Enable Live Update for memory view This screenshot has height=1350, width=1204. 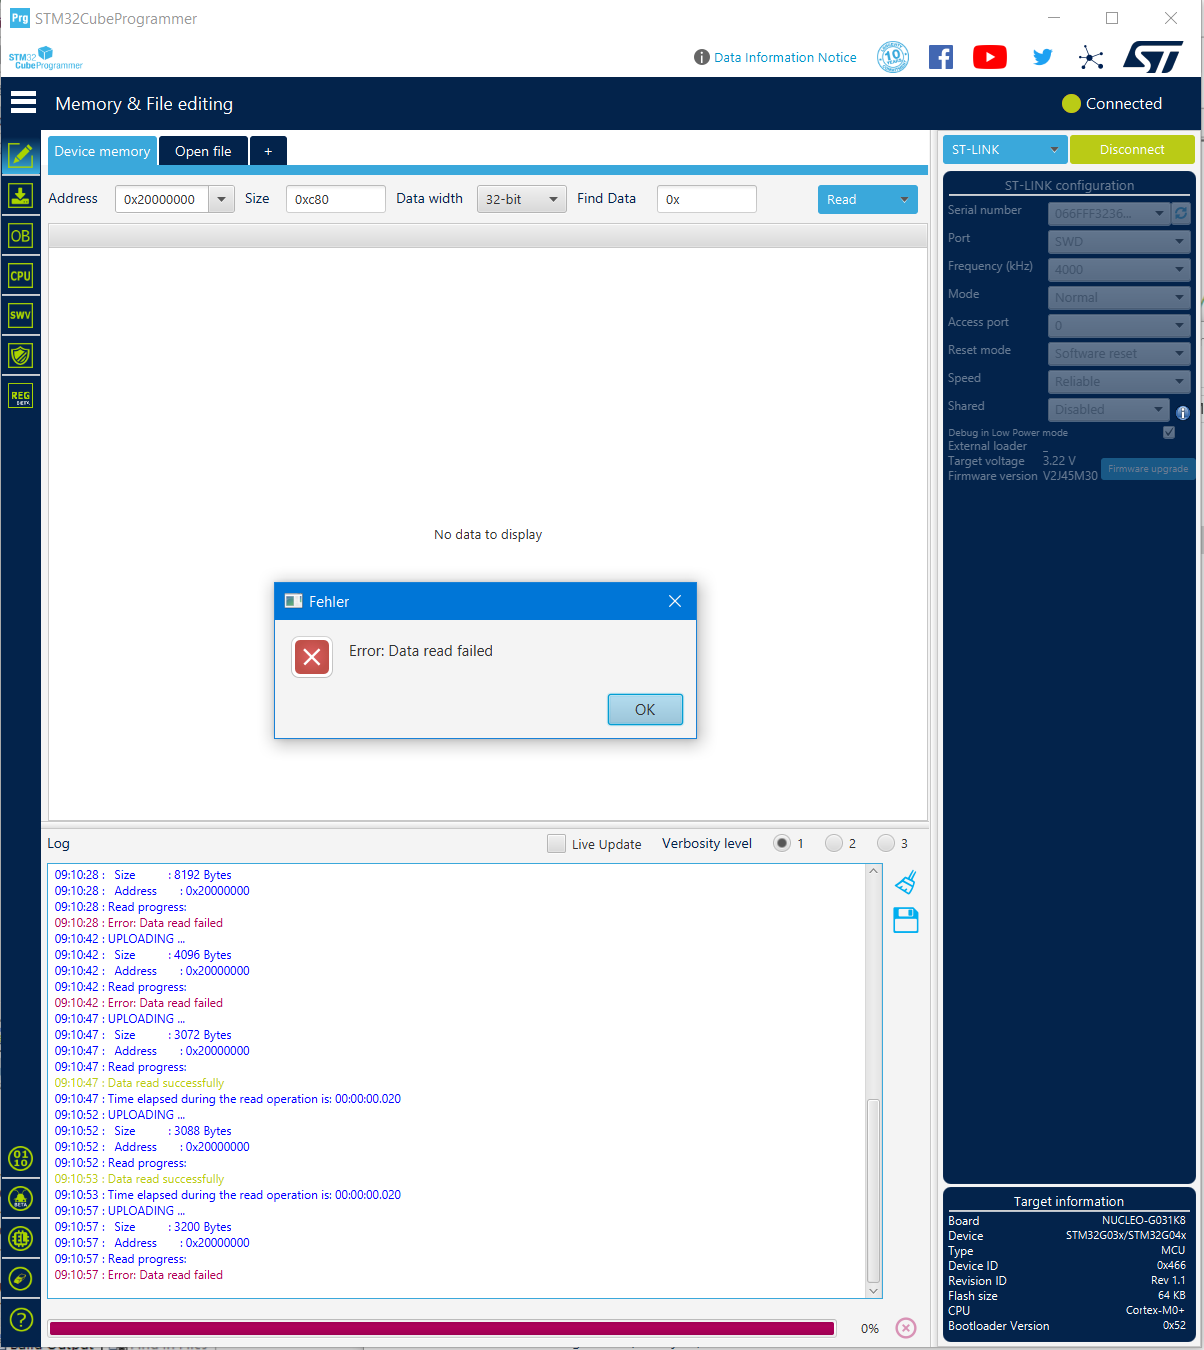point(556,843)
